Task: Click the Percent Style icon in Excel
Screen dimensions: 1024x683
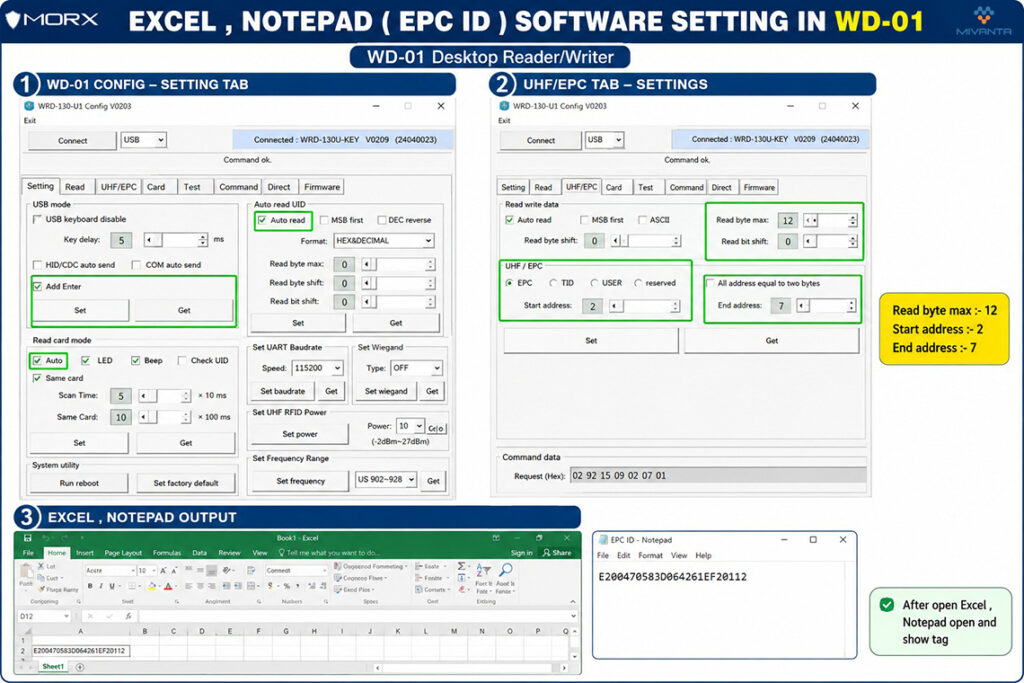Action: 286,586
